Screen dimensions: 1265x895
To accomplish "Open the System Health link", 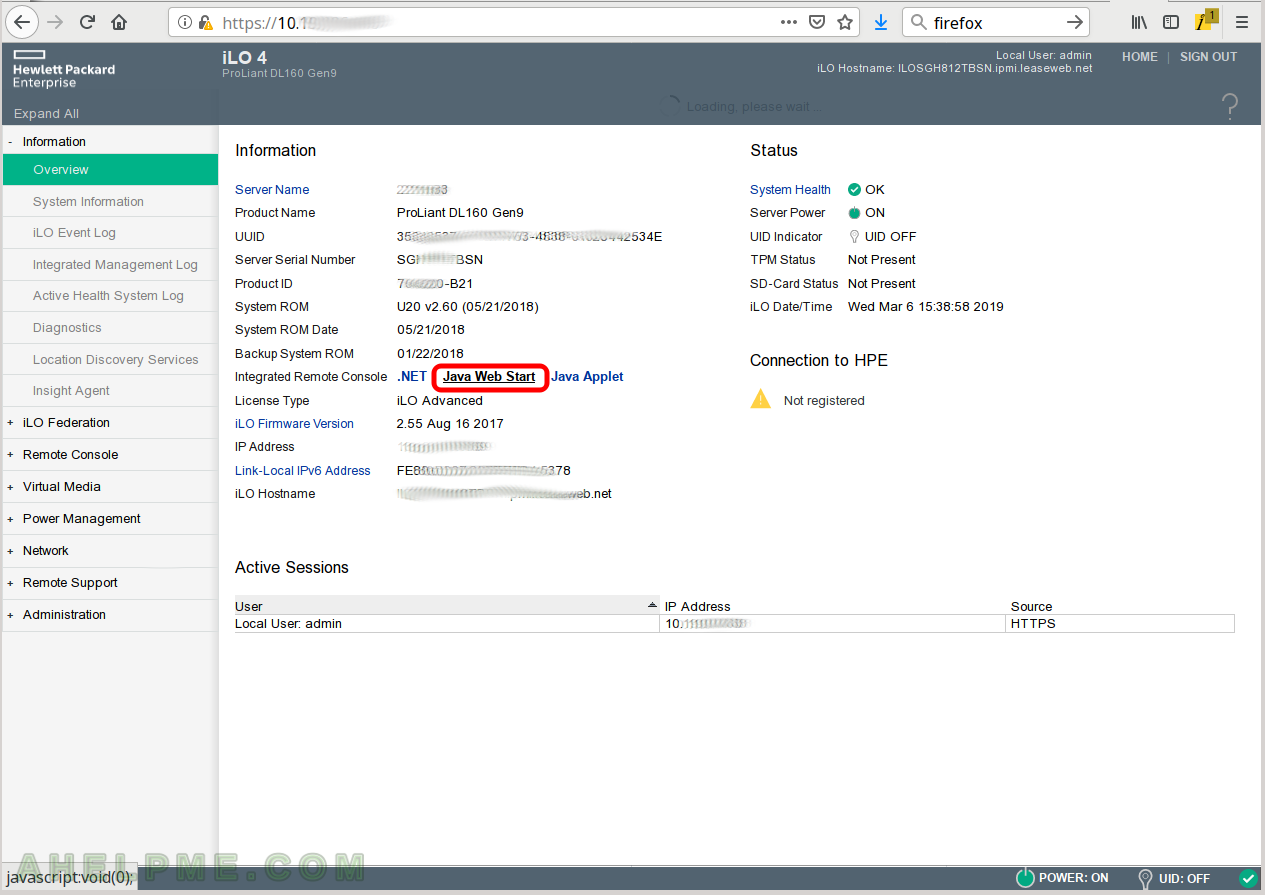I will [x=790, y=190].
